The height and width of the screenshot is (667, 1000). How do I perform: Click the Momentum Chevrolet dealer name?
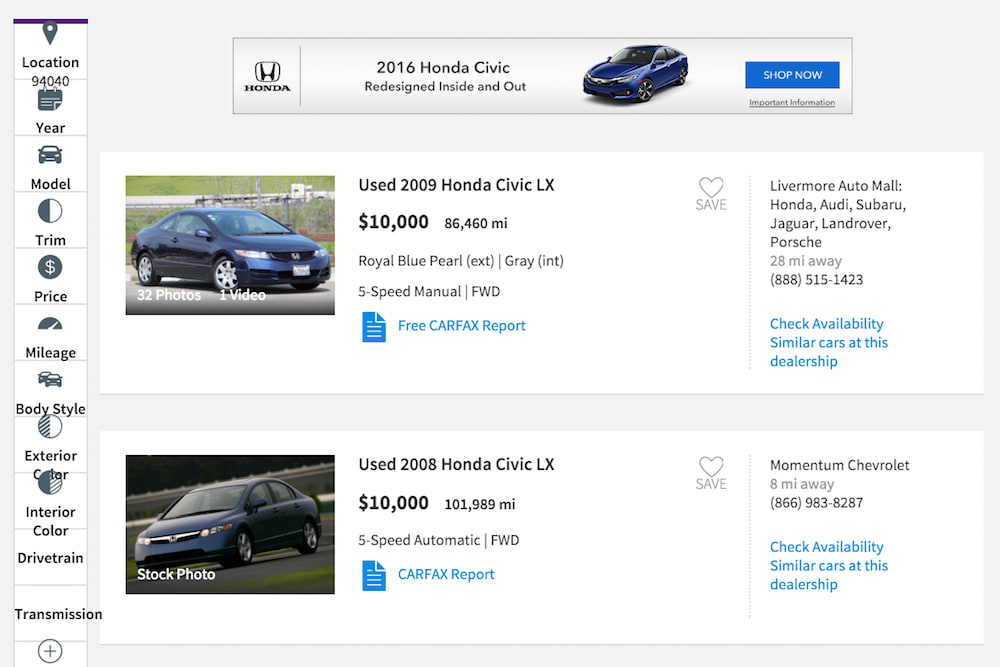(x=840, y=465)
